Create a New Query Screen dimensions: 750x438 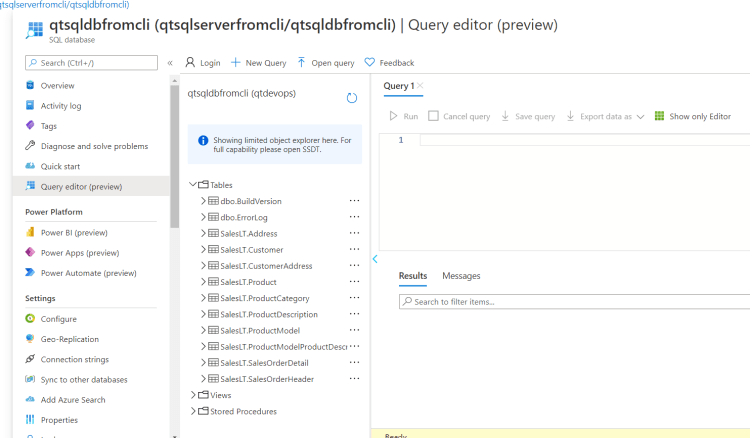258,63
